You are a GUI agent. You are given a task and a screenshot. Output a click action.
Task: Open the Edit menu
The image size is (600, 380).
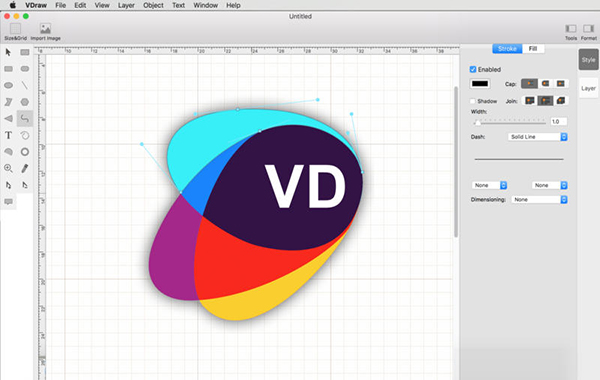(80, 5)
